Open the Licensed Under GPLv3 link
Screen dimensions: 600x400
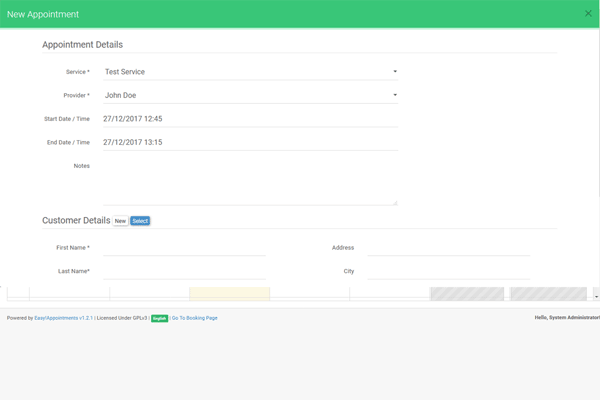[122, 318]
